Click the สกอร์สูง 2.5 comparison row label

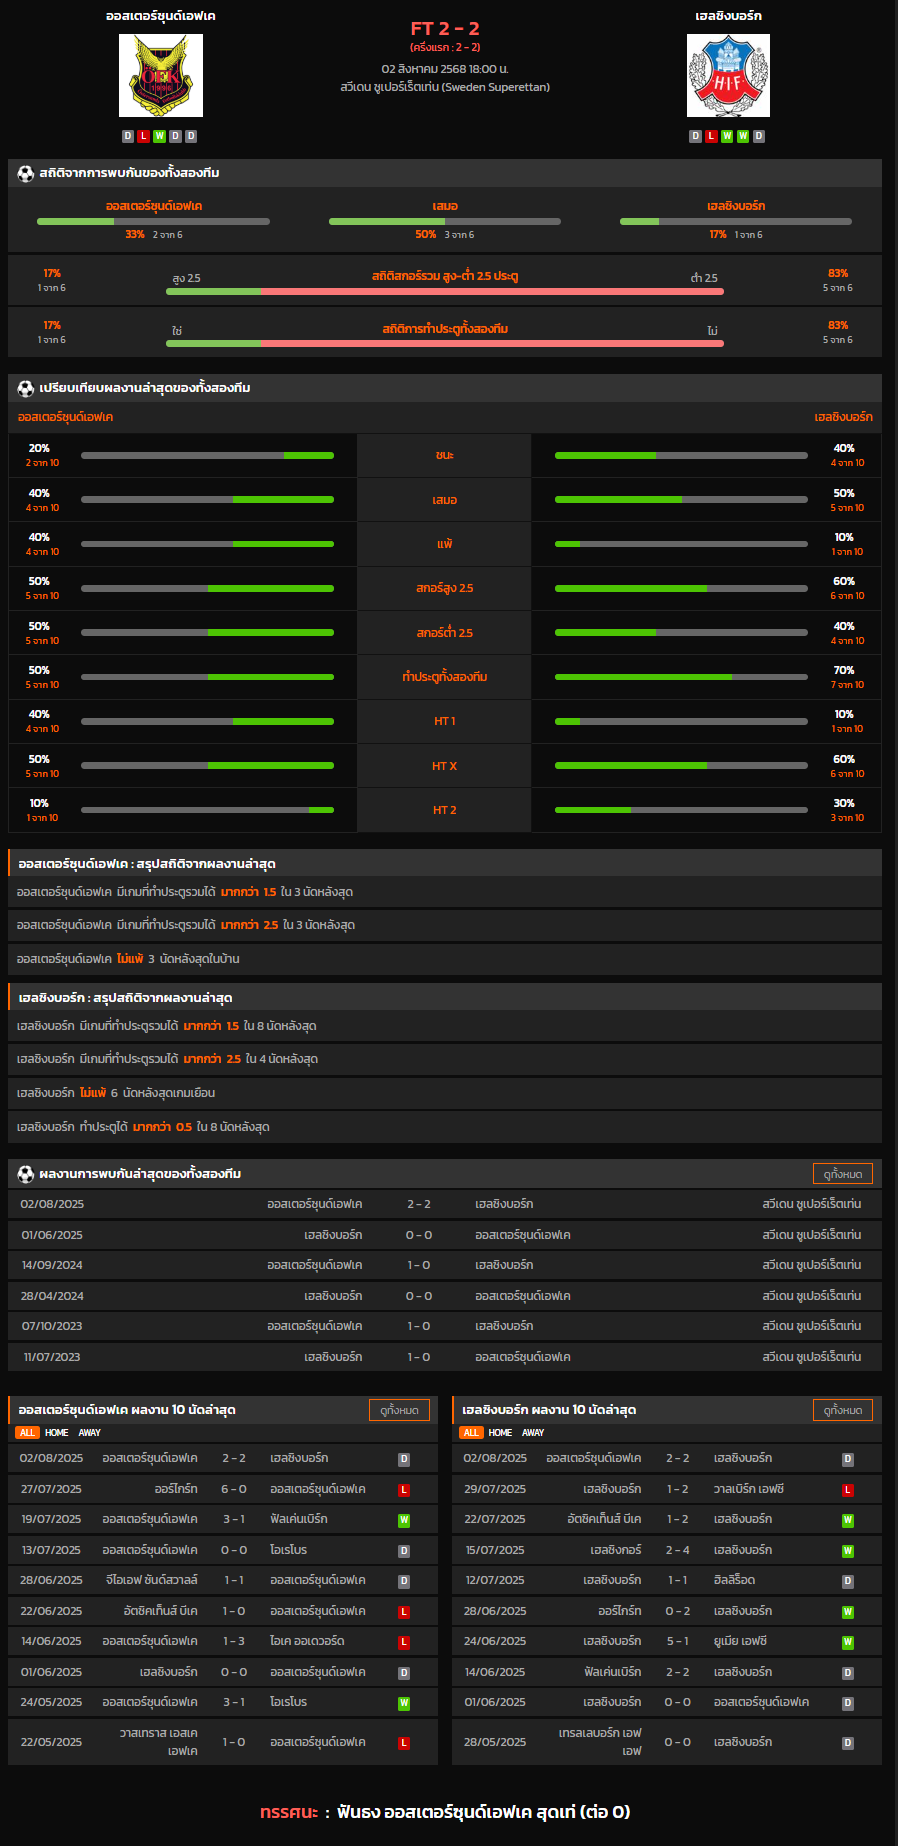click(445, 588)
